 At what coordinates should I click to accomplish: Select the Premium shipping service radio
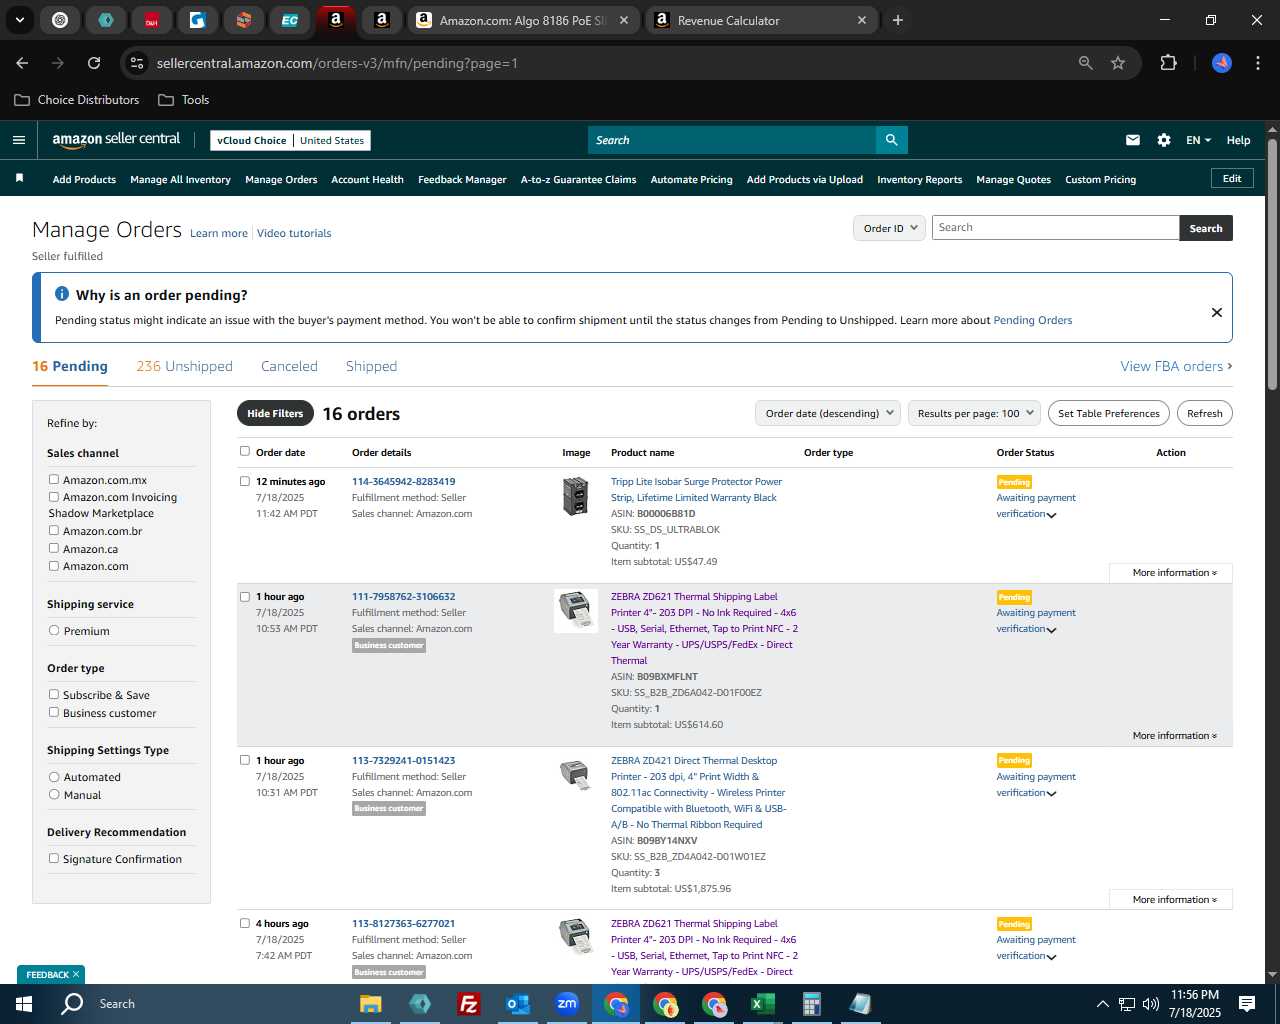click(x=54, y=631)
